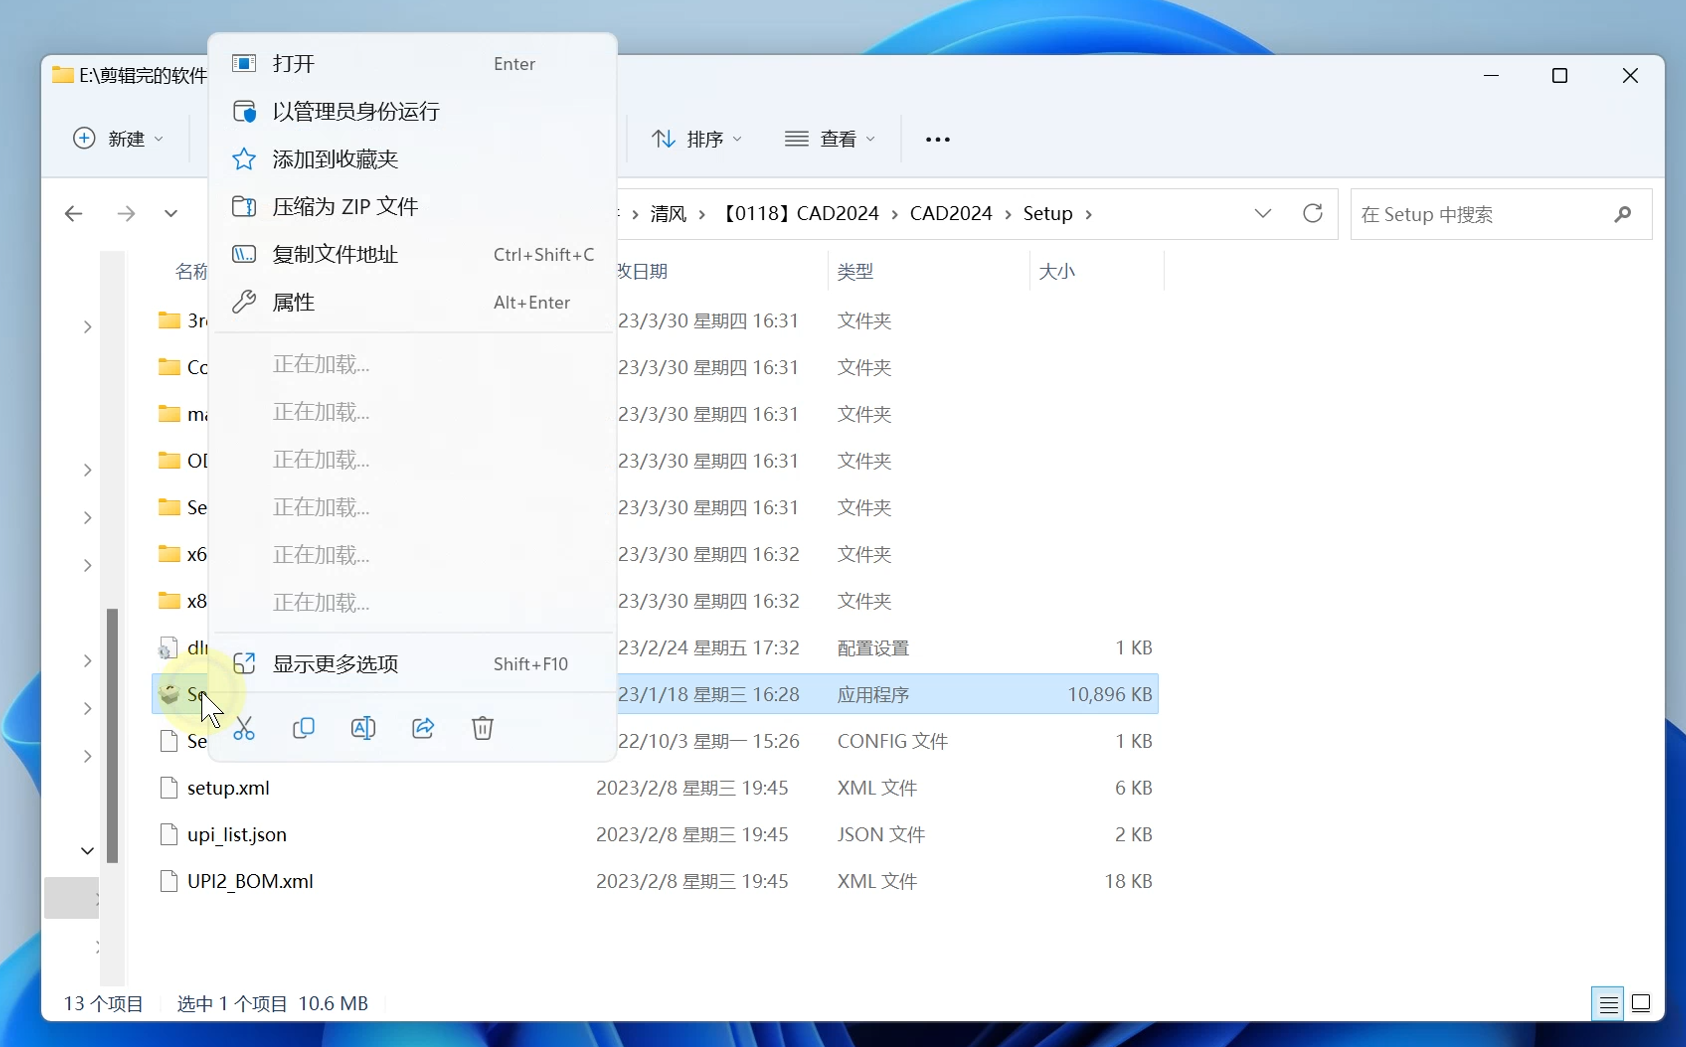This screenshot has height=1047, width=1686.
Task: Click the 10,896 KB size cell
Action: pyautogui.click(x=1110, y=694)
